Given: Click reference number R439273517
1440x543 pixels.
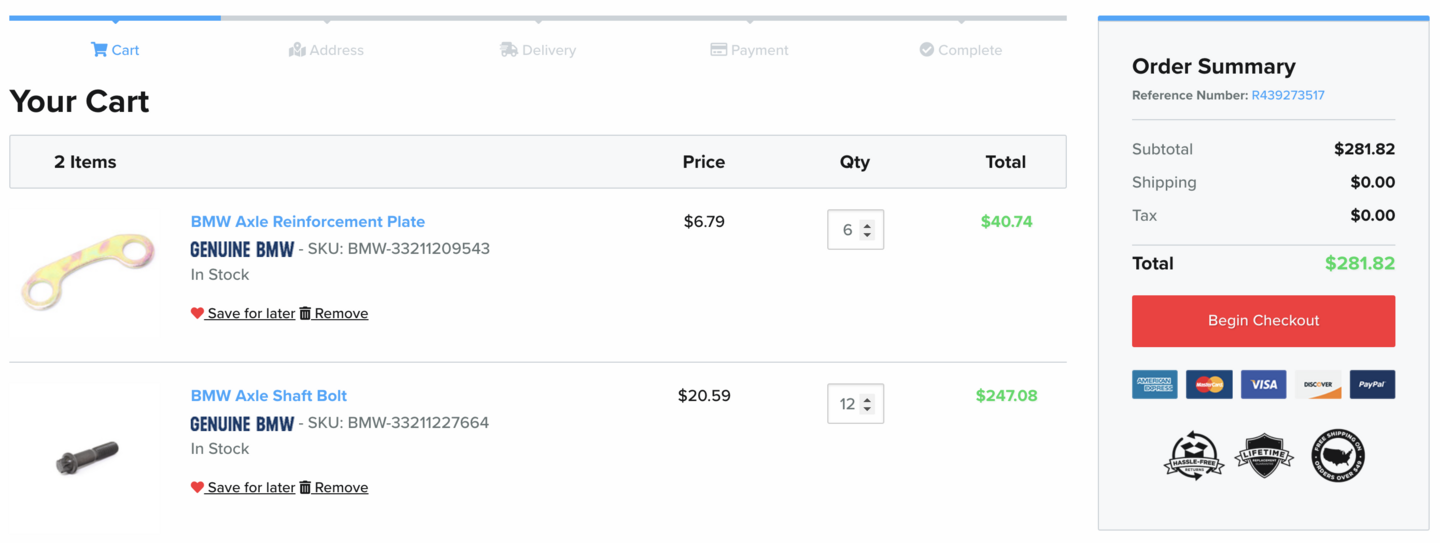Looking at the screenshot, I should tap(1288, 96).
